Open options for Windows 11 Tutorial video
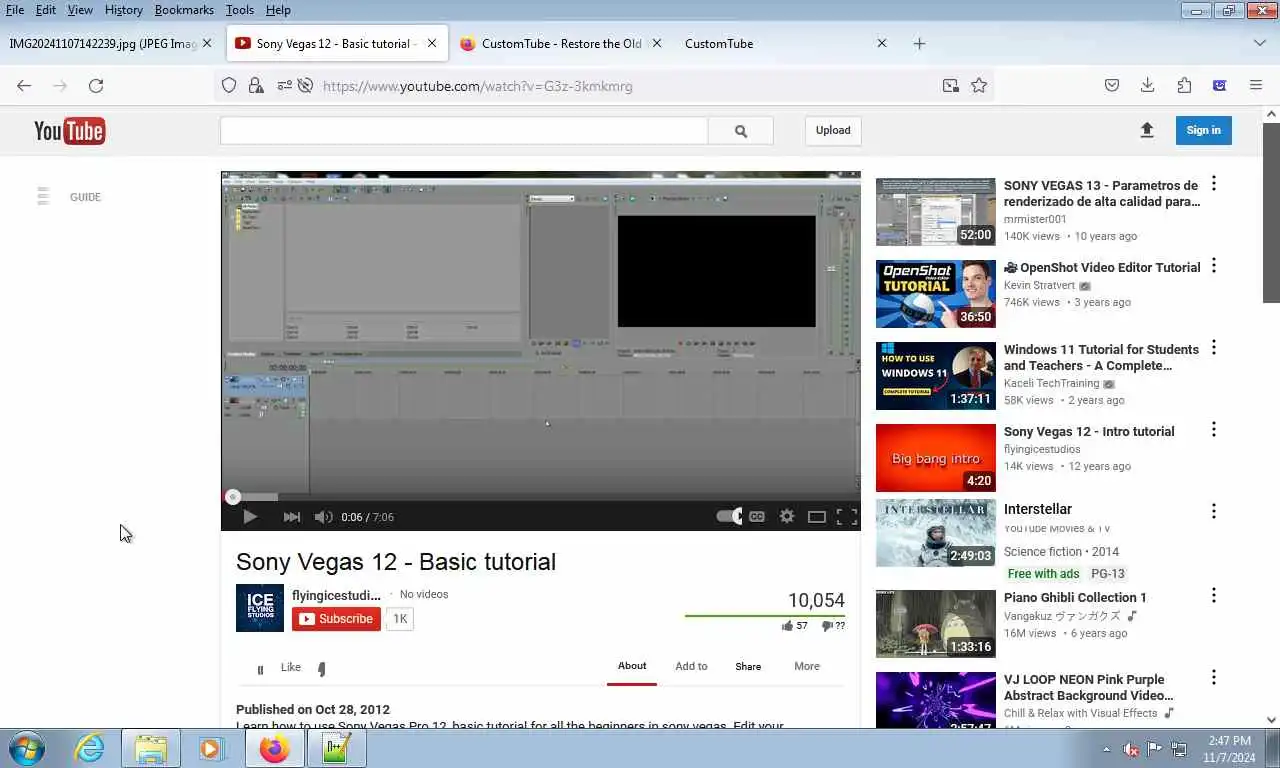Viewport: 1280px width, 768px height. pos(1214,348)
